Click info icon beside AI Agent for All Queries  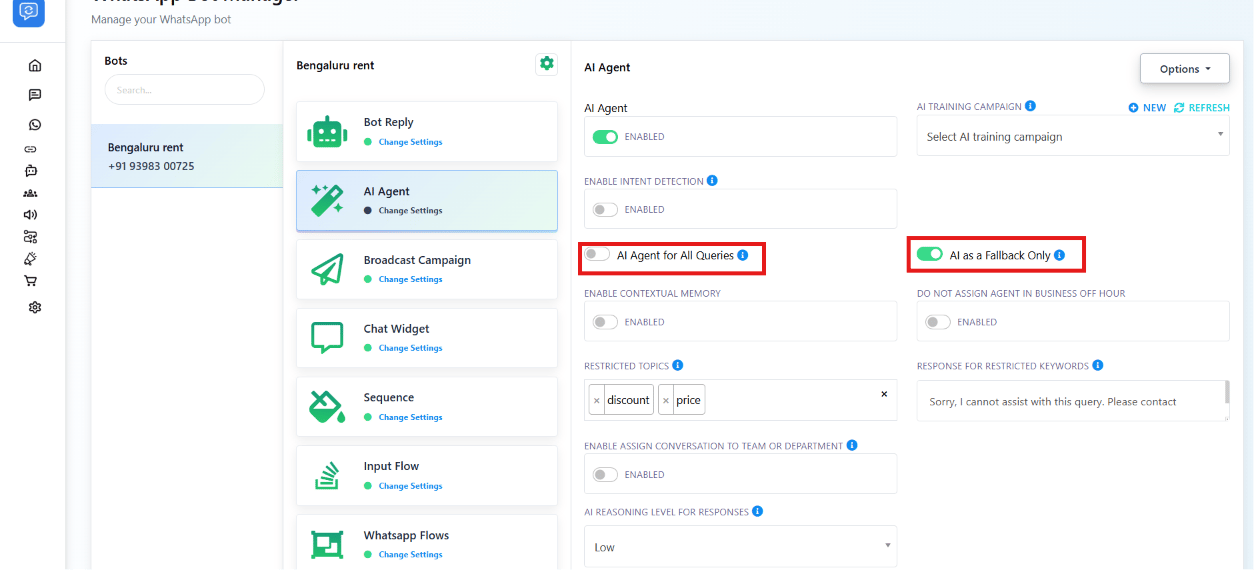(742, 255)
